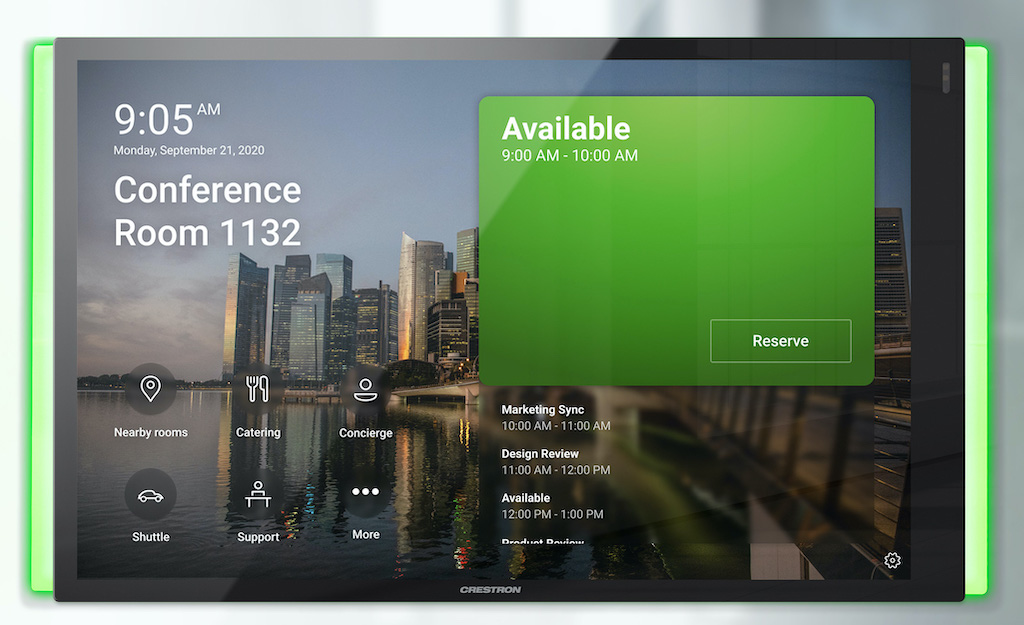Request a ride via the Shuttle car icon
Screen dimensions: 1024x625
(151, 494)
